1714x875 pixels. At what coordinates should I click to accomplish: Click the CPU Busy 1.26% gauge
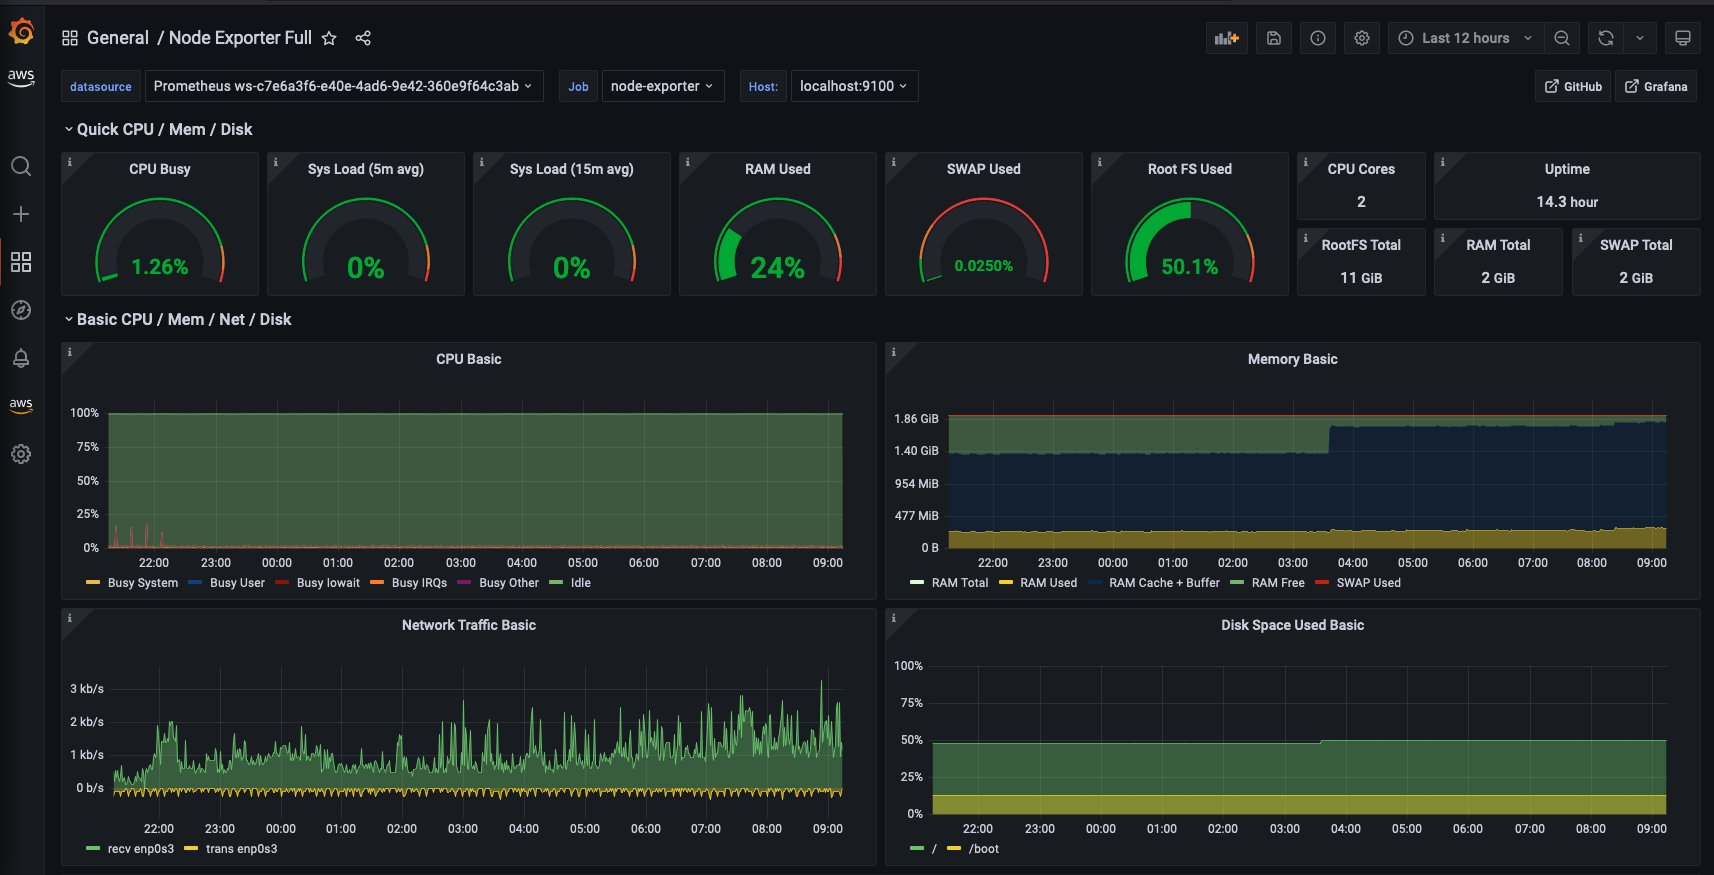(x=160, y=241)
